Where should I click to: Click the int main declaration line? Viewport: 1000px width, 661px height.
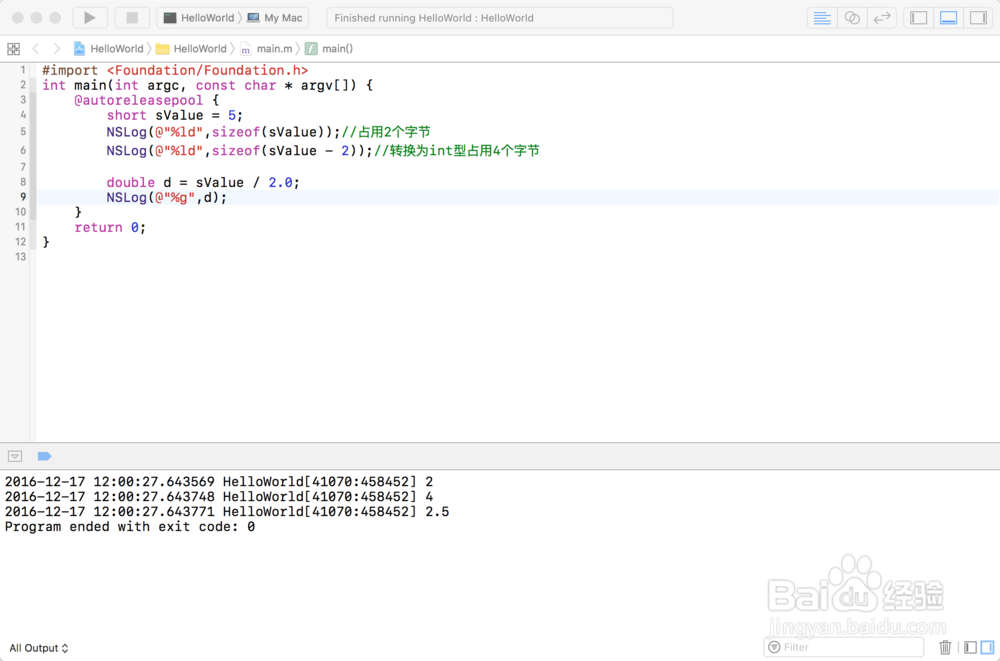(208, 85)
